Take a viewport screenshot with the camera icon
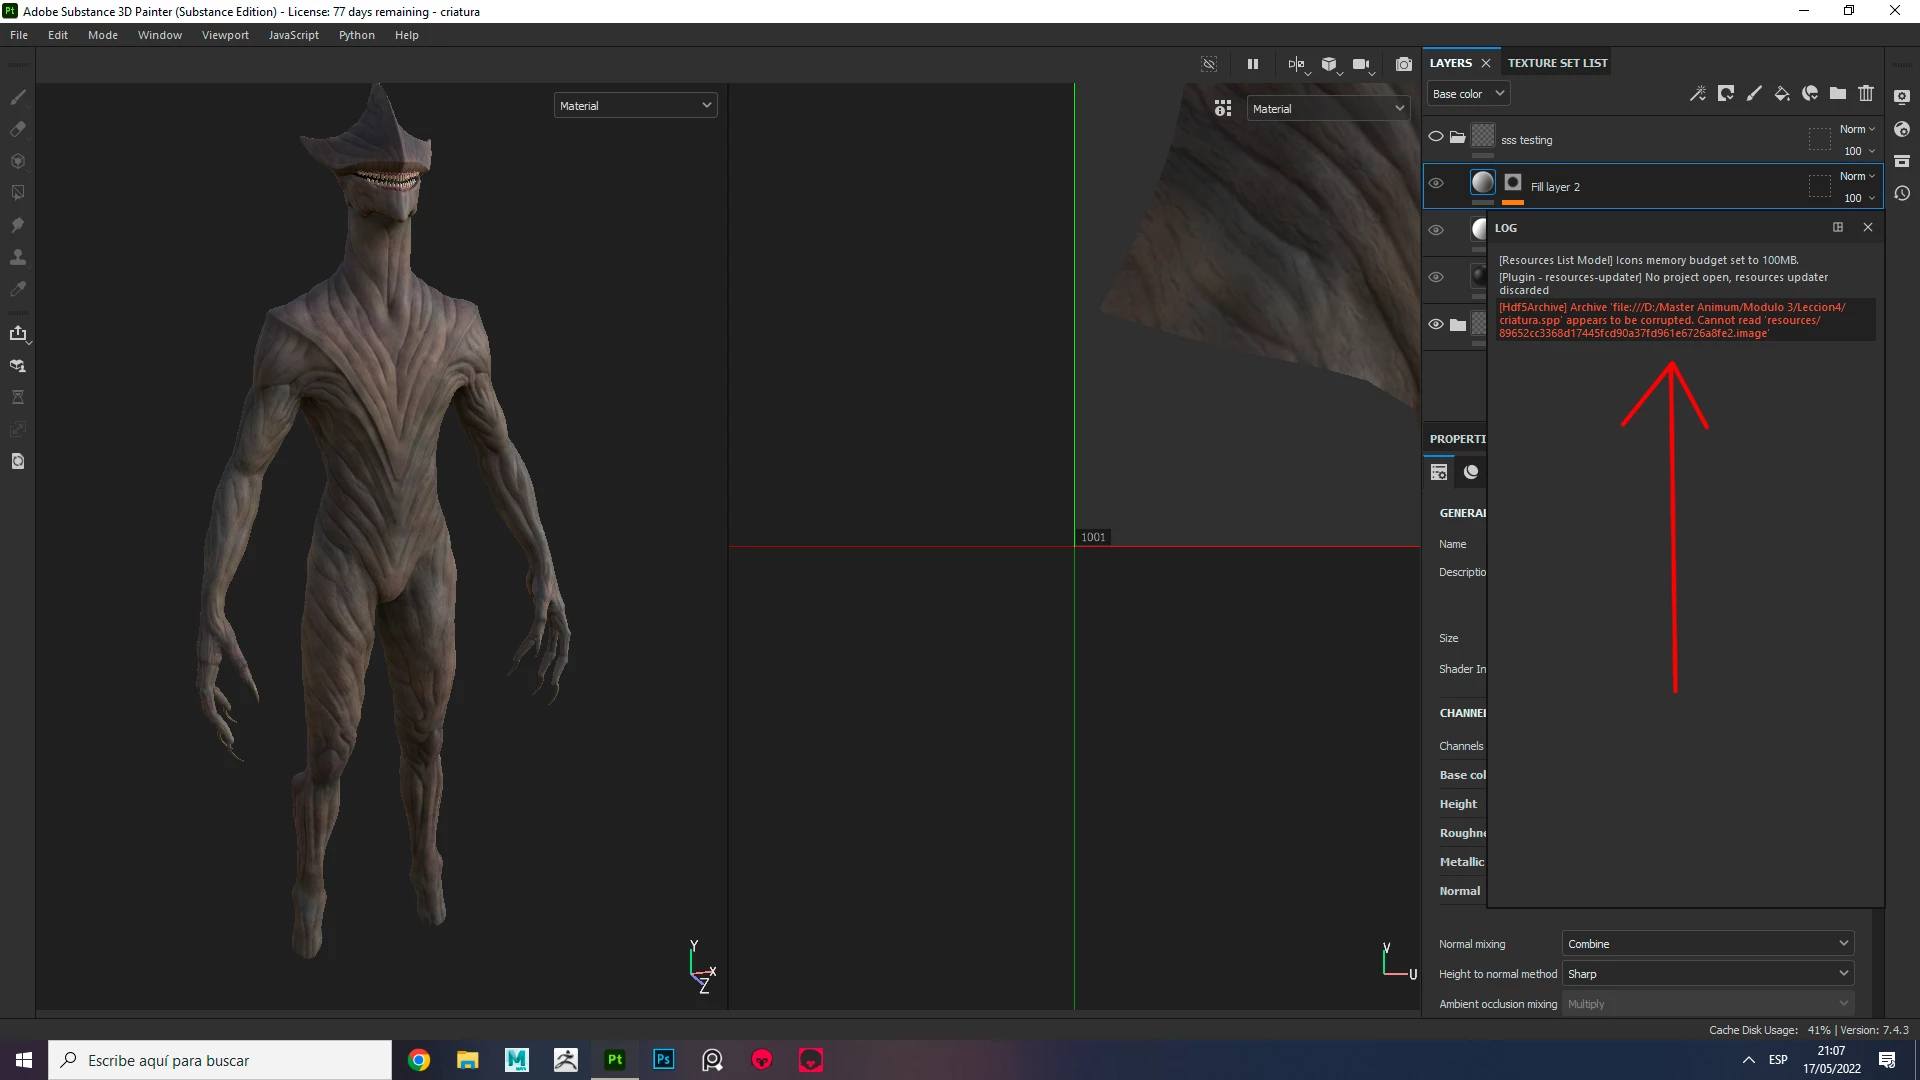 1404,64
